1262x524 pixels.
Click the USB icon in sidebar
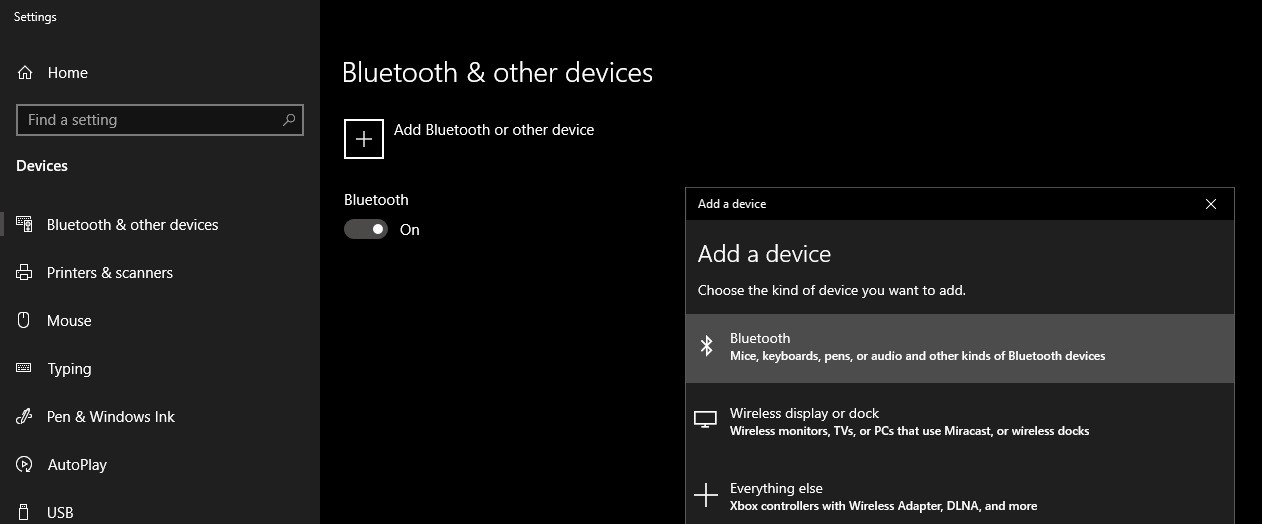click(x=24, y=512)
